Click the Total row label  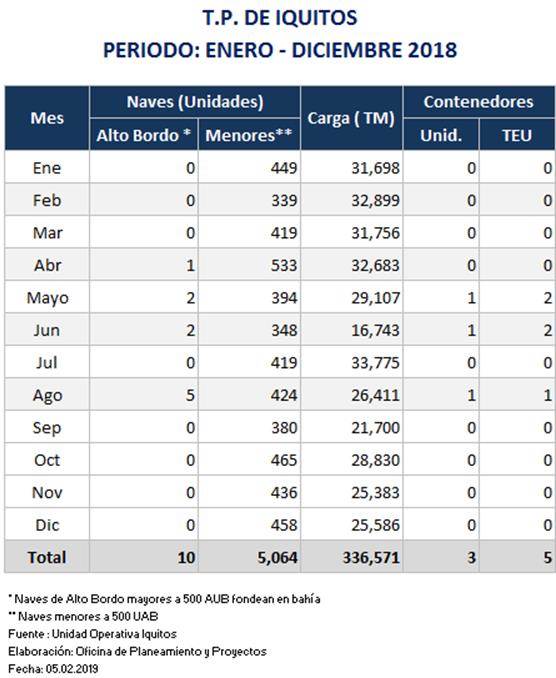pos(47,557)
